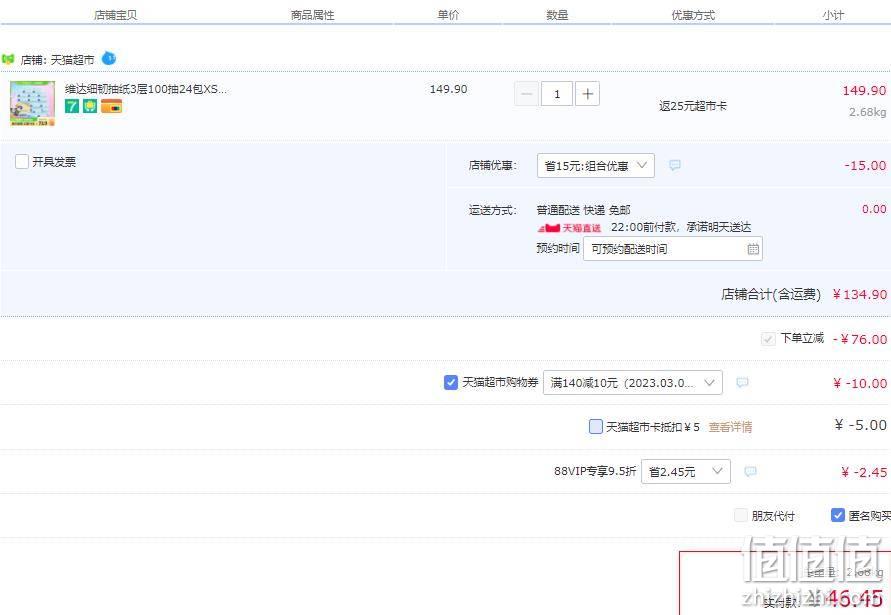Increase quantity with the plus button
The image size is (891, 615).
pyautogui.click(x=588, y=94)
